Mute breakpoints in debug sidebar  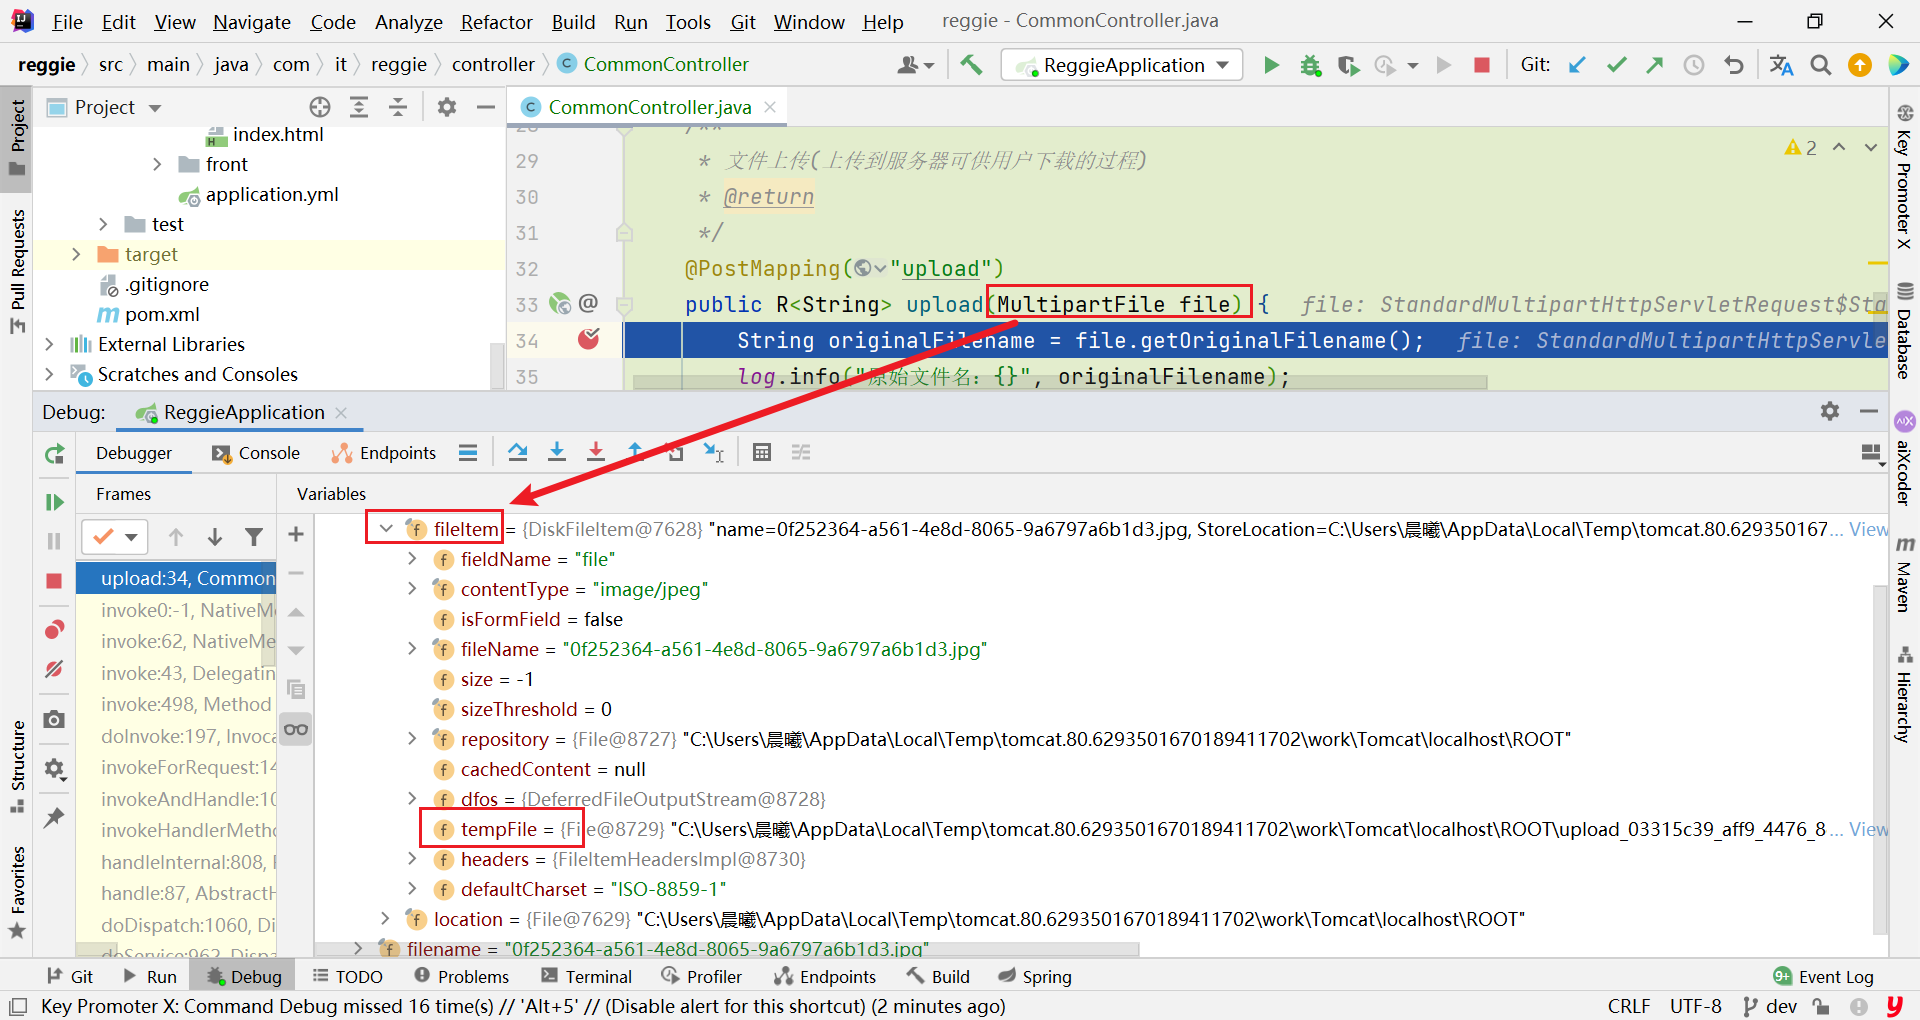(55, 669)
